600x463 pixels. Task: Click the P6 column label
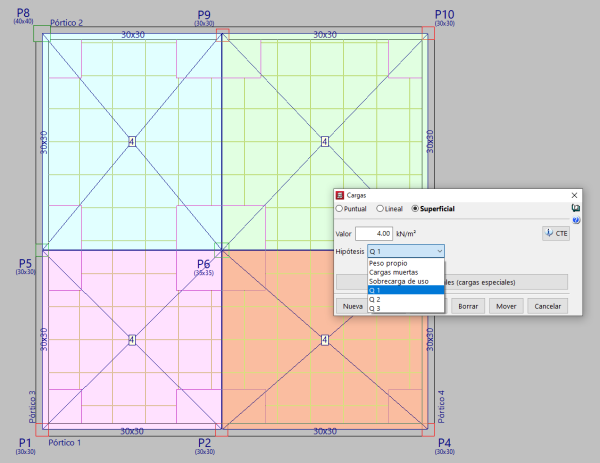pos(204,264)
